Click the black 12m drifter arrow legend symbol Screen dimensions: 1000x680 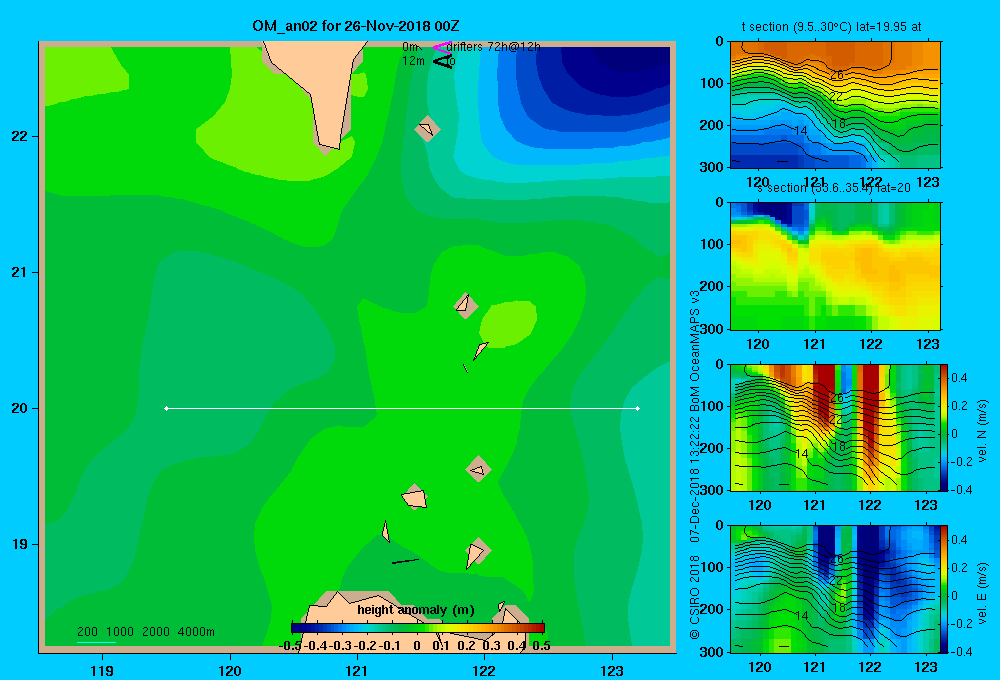(443, 61)
